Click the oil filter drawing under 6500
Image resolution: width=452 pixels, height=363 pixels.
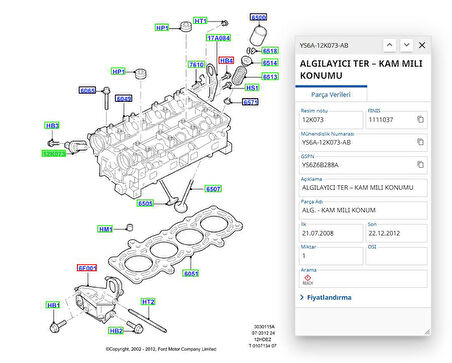(x=258, y=36)
